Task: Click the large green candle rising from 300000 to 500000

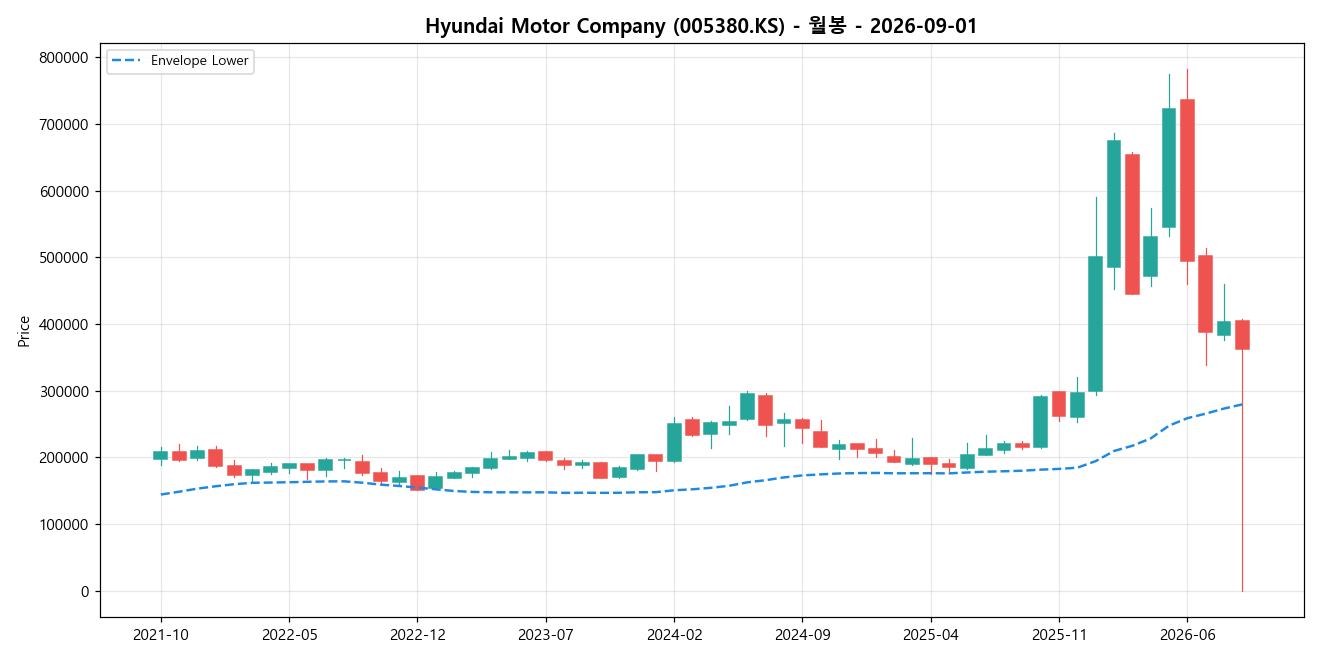Action: click(1095, 324)
